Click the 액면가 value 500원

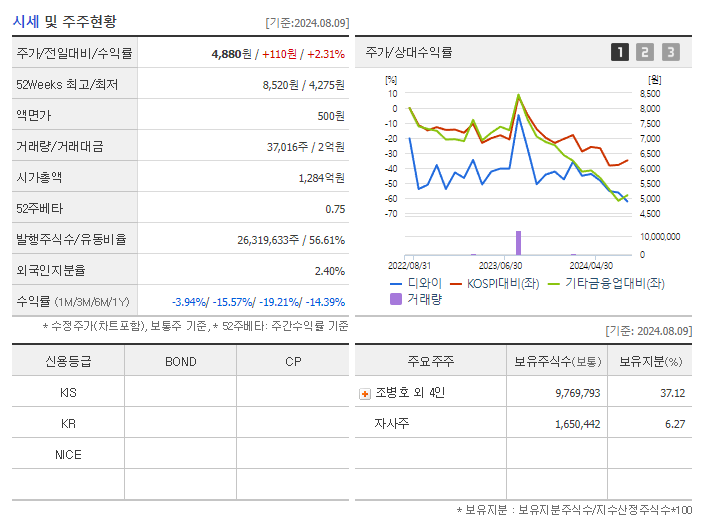pyautogui.click(x=331, y=116)
